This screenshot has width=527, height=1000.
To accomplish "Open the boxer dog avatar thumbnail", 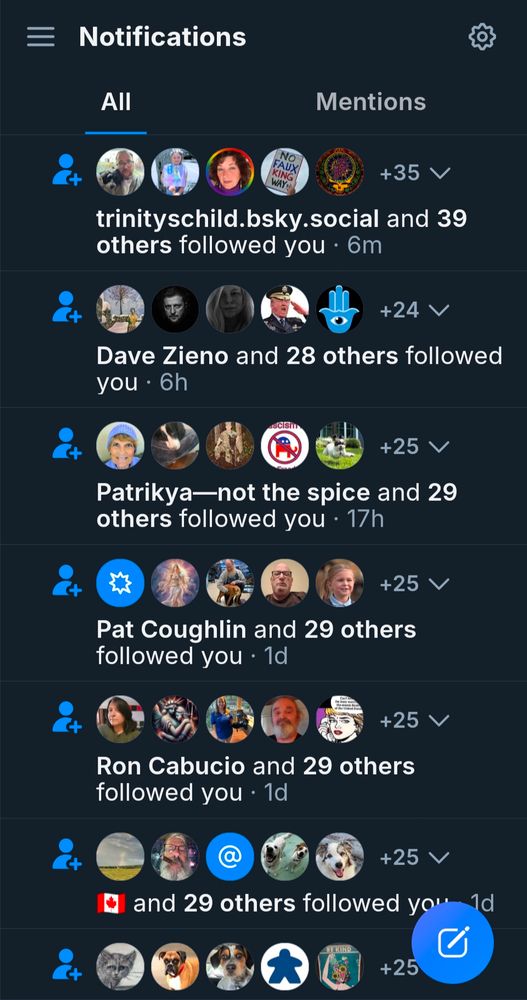I will (x=175, y=967).
